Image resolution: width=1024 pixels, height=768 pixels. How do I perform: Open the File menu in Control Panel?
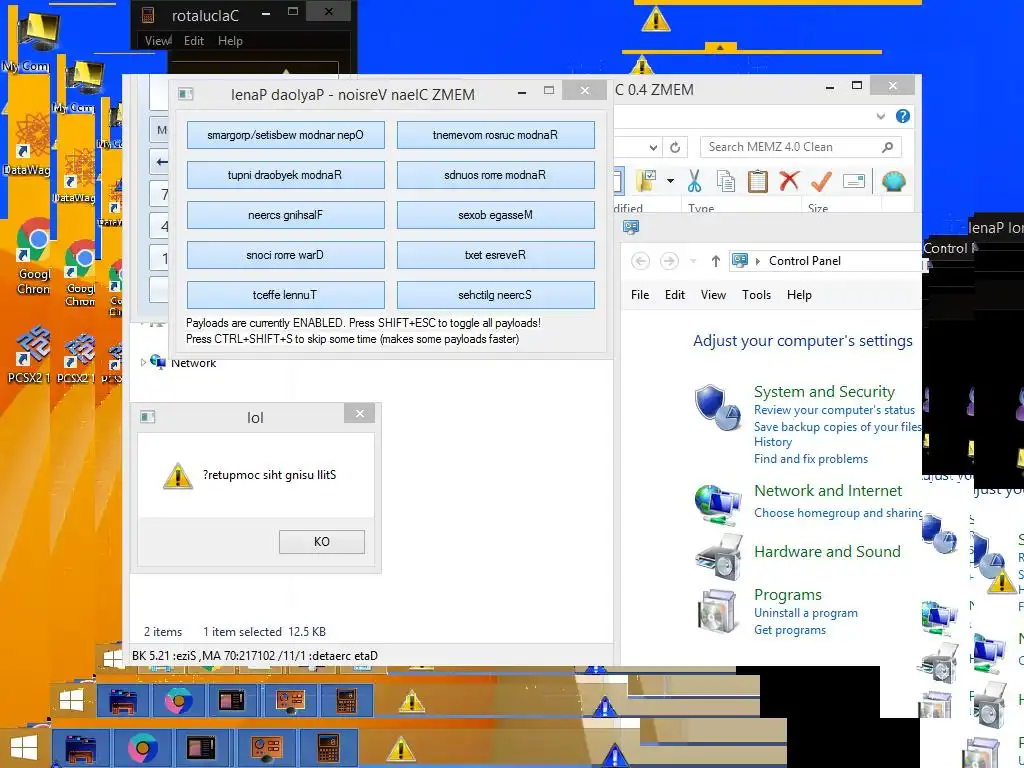tap(640, 295)
